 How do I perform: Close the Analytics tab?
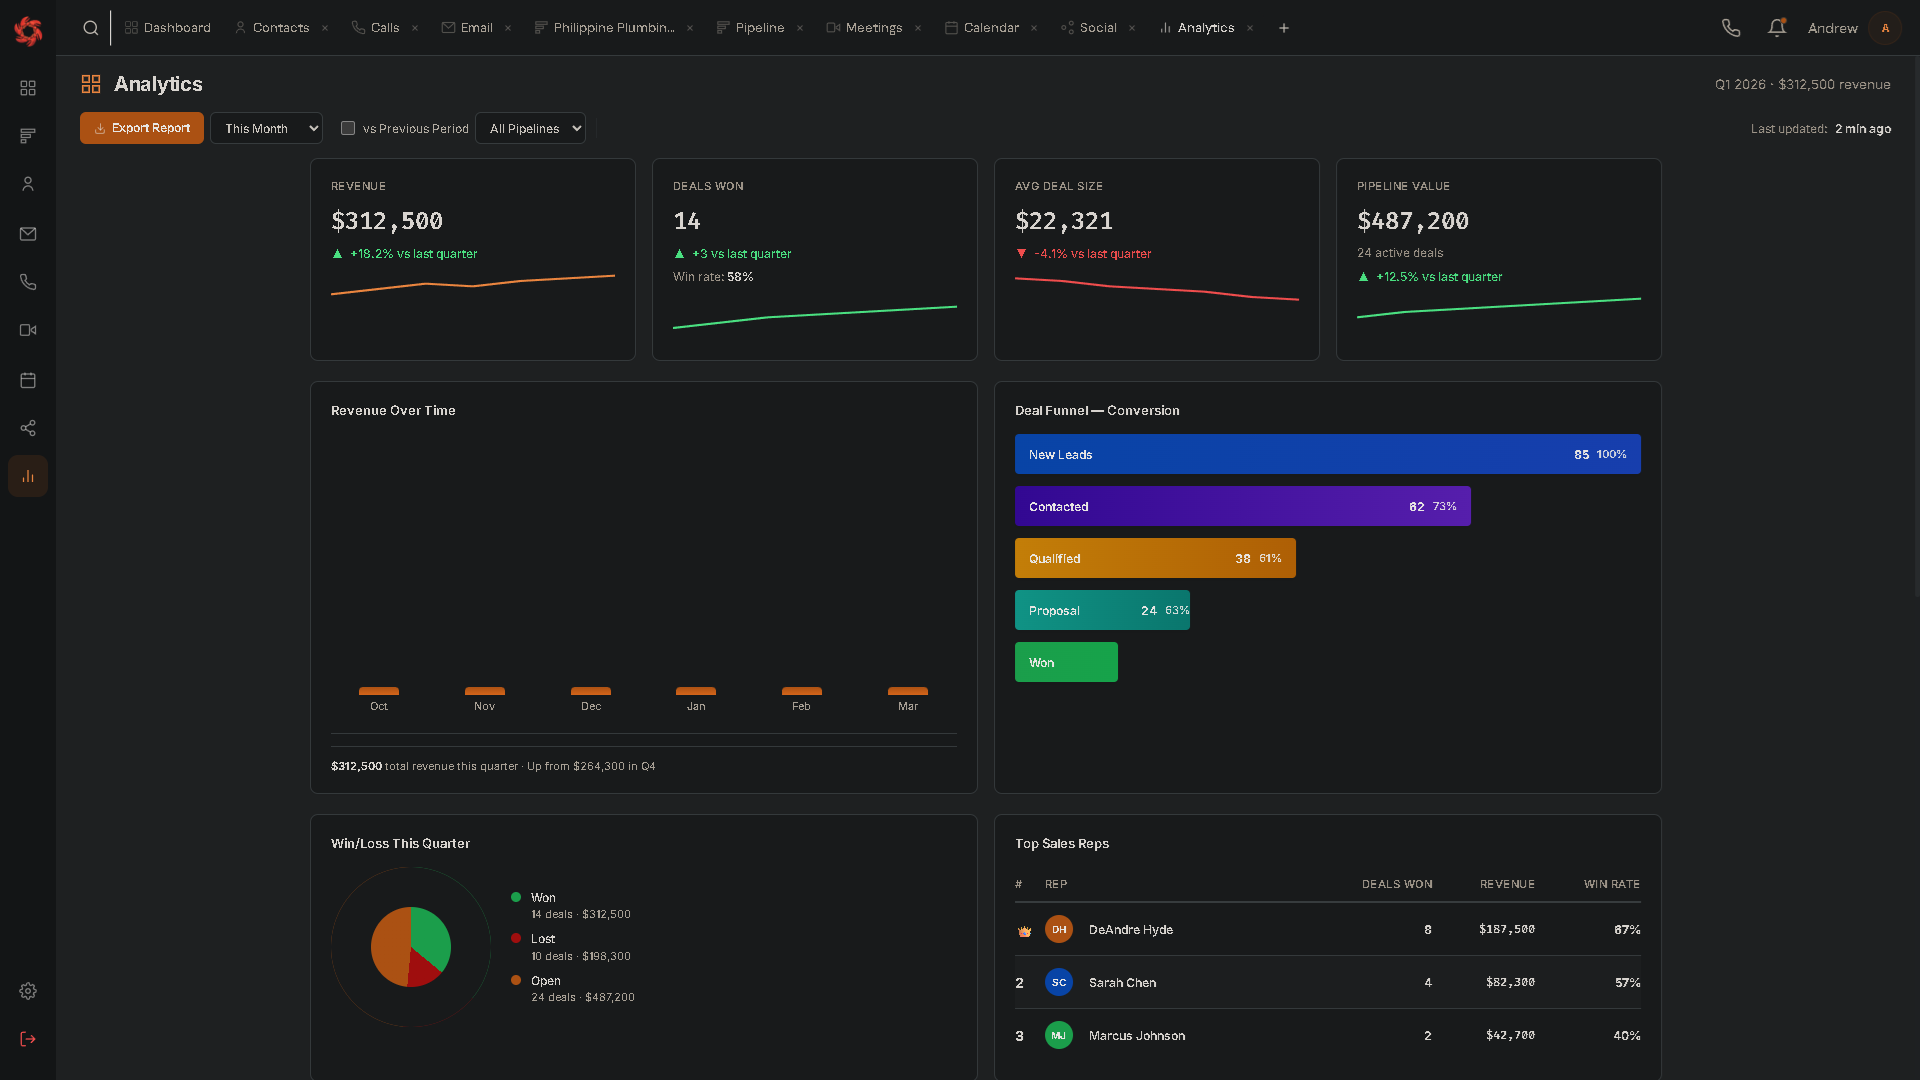(1250, 28)
